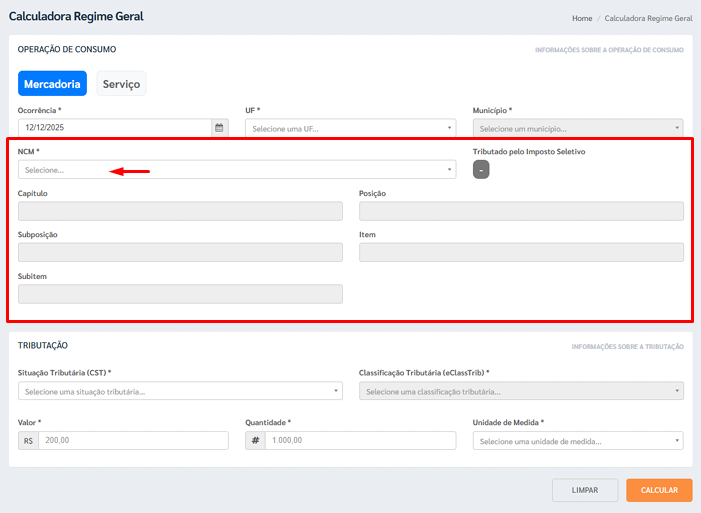Open the NCM selection dropdown

point(236,170)
